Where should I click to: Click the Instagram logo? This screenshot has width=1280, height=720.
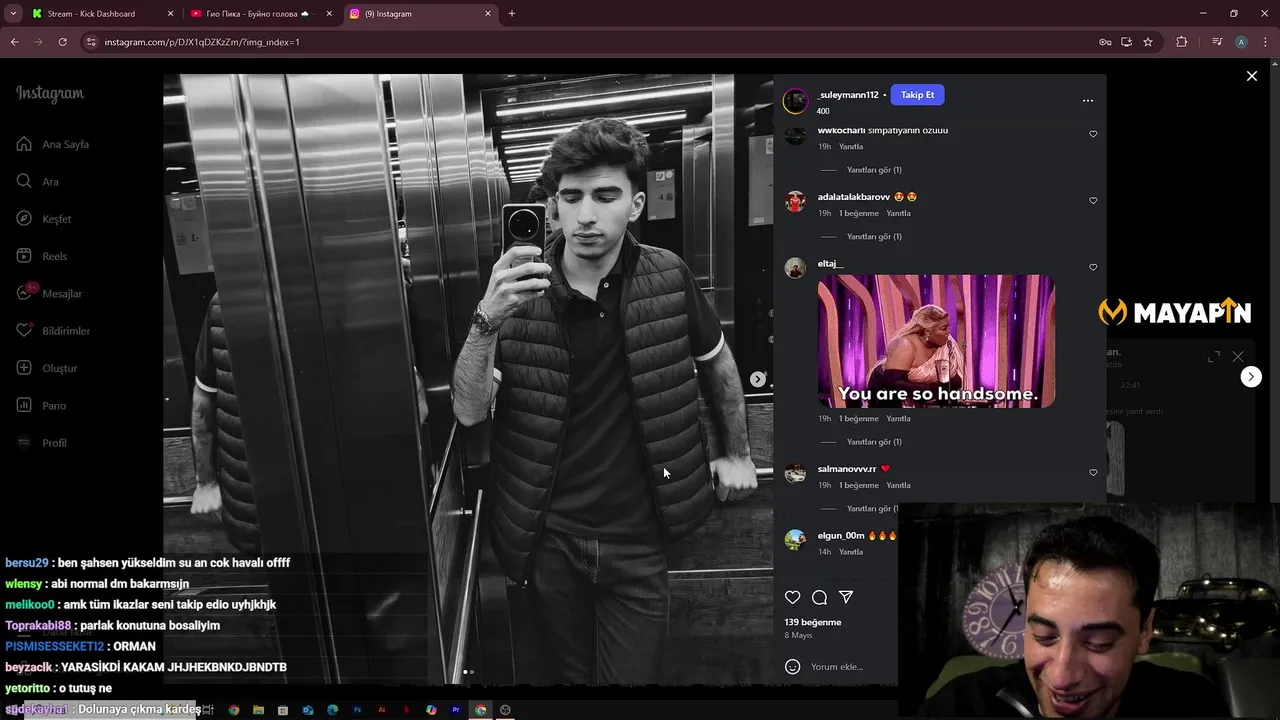[50, 94]
